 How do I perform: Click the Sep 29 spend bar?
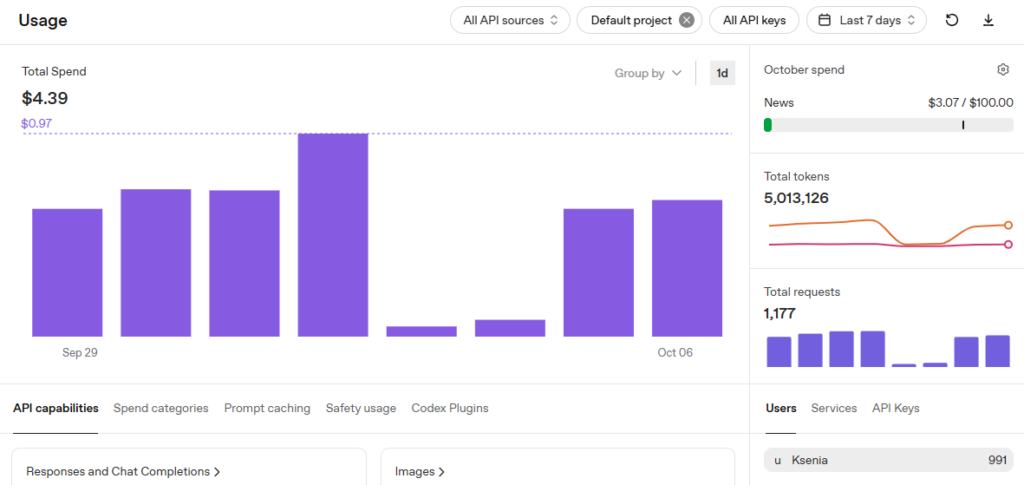[67, 273]
